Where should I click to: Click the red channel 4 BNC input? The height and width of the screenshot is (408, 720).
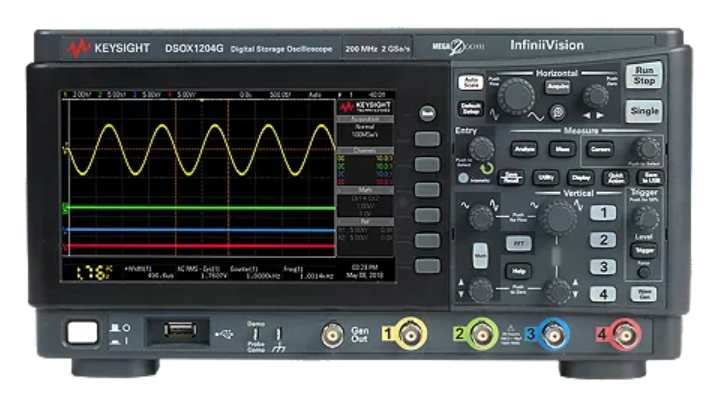pyautogui.click(x=626, y=335)
